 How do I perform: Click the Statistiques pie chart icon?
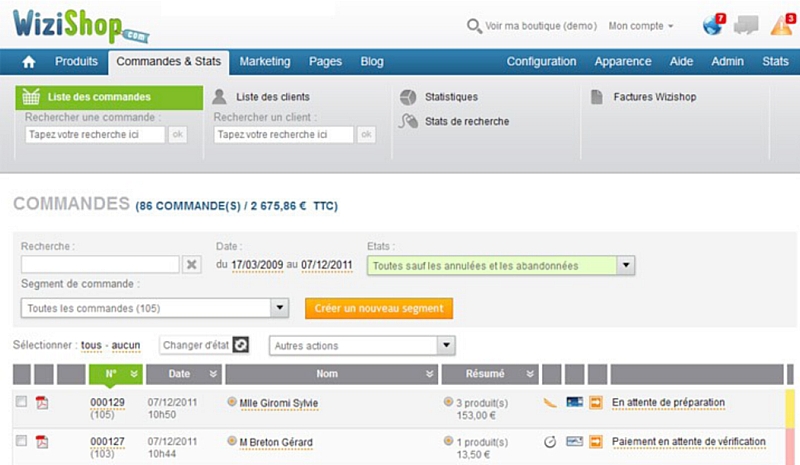(x=408, y=97)
